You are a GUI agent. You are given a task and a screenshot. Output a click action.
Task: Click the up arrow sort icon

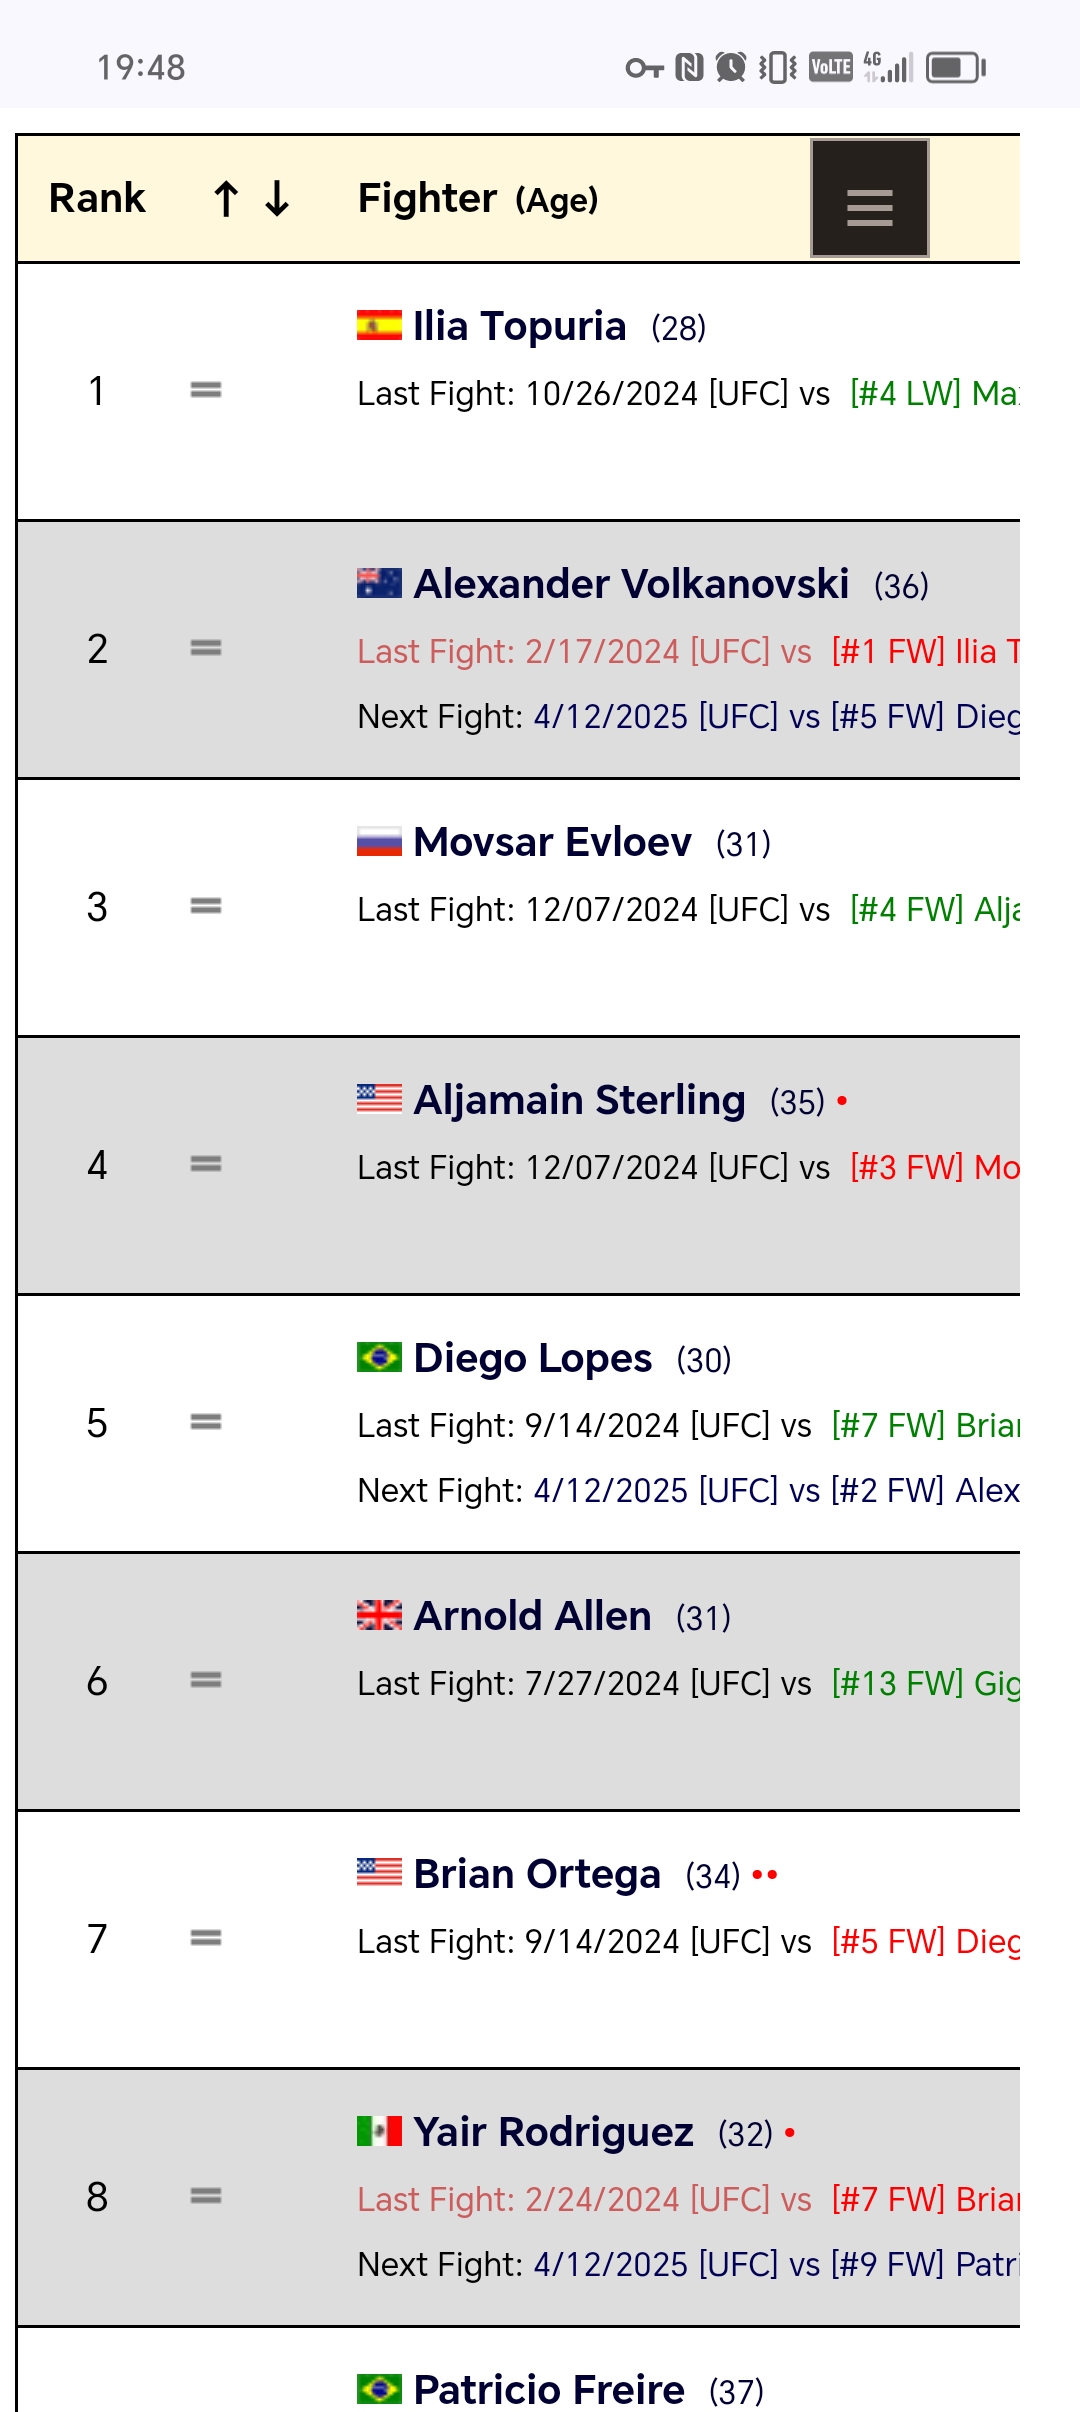click(226, 198)
